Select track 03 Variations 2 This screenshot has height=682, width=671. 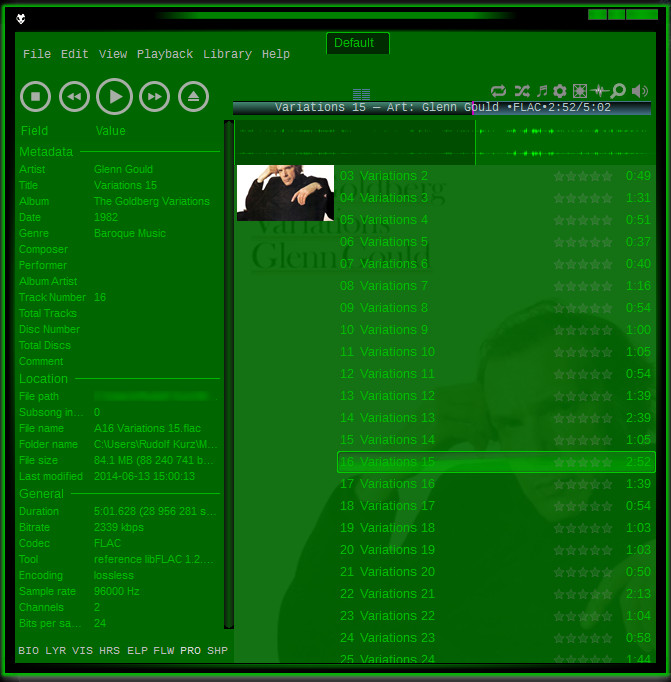point(496,176)
